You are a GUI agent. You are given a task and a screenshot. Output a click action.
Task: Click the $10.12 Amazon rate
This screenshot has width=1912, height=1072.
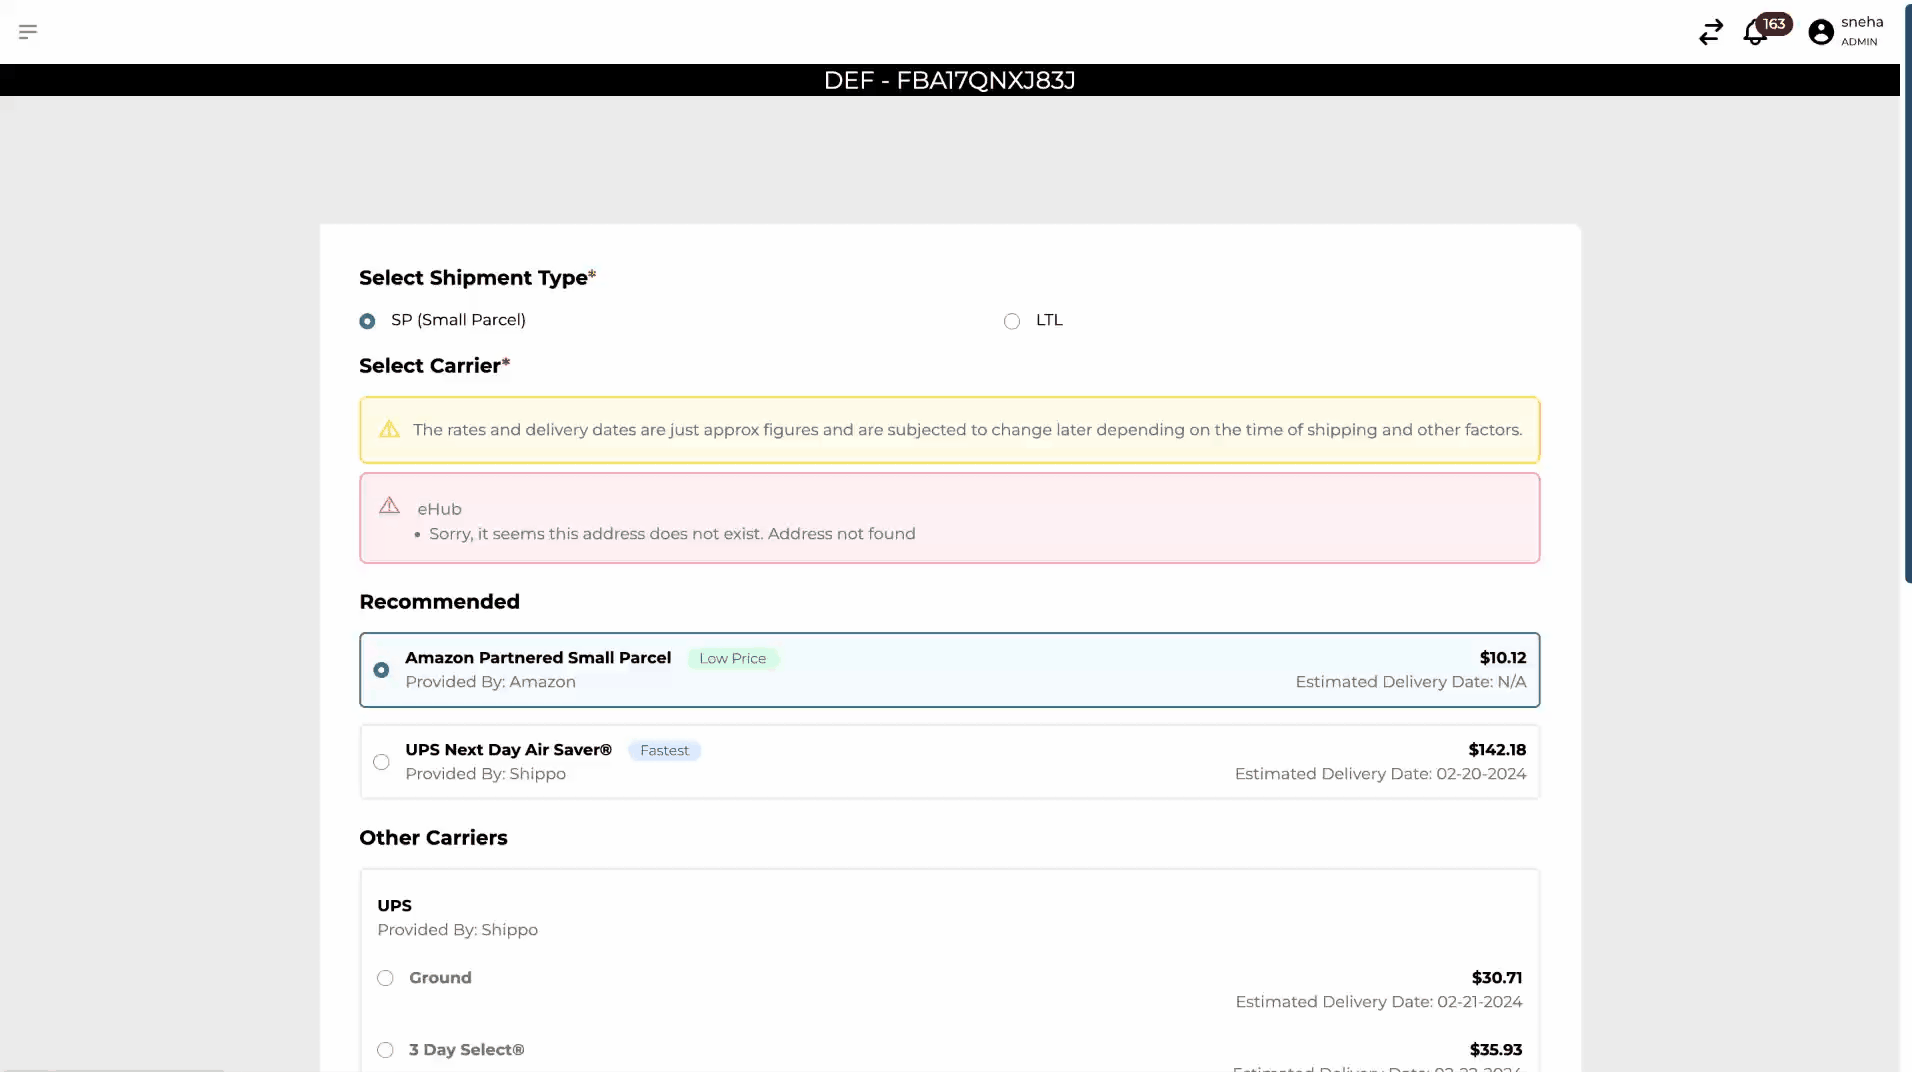tap(1502, 658)
